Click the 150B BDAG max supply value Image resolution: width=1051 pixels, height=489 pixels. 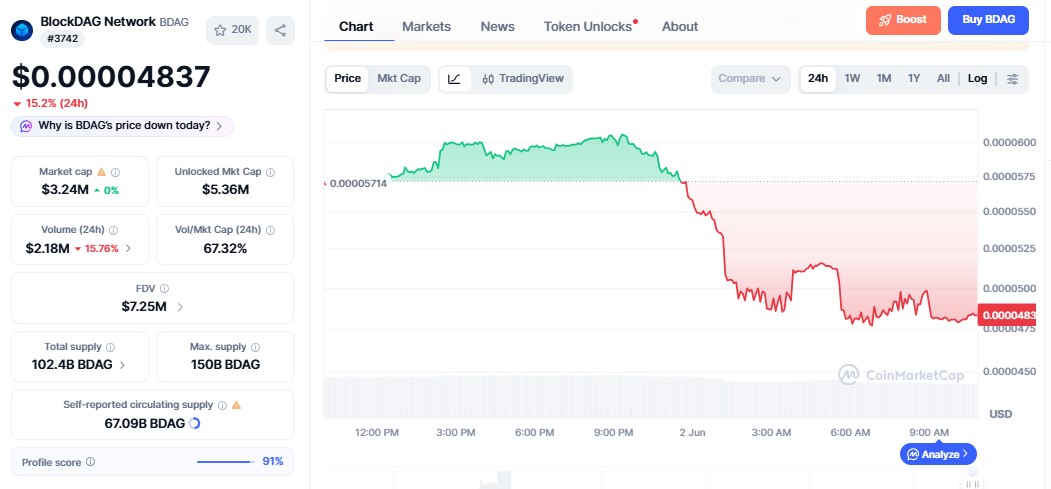tap(225, 365)
